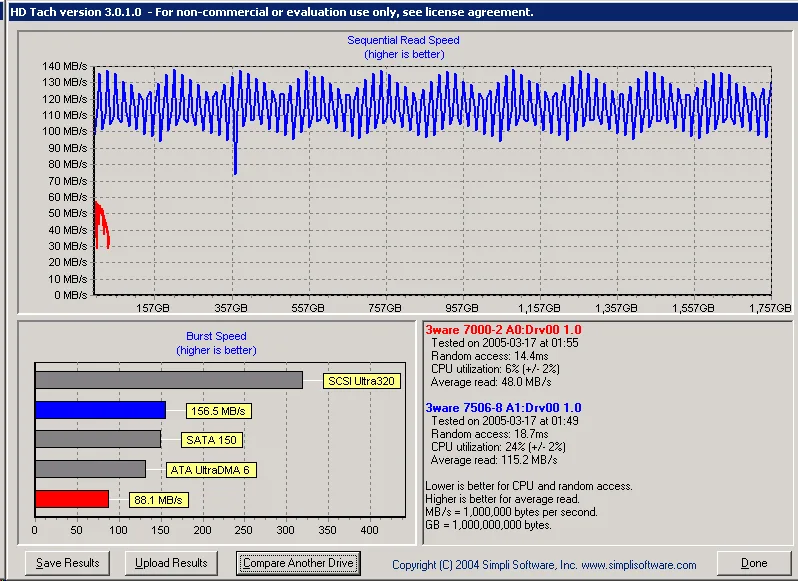Click the red burst speed bar

coord(71,499)
